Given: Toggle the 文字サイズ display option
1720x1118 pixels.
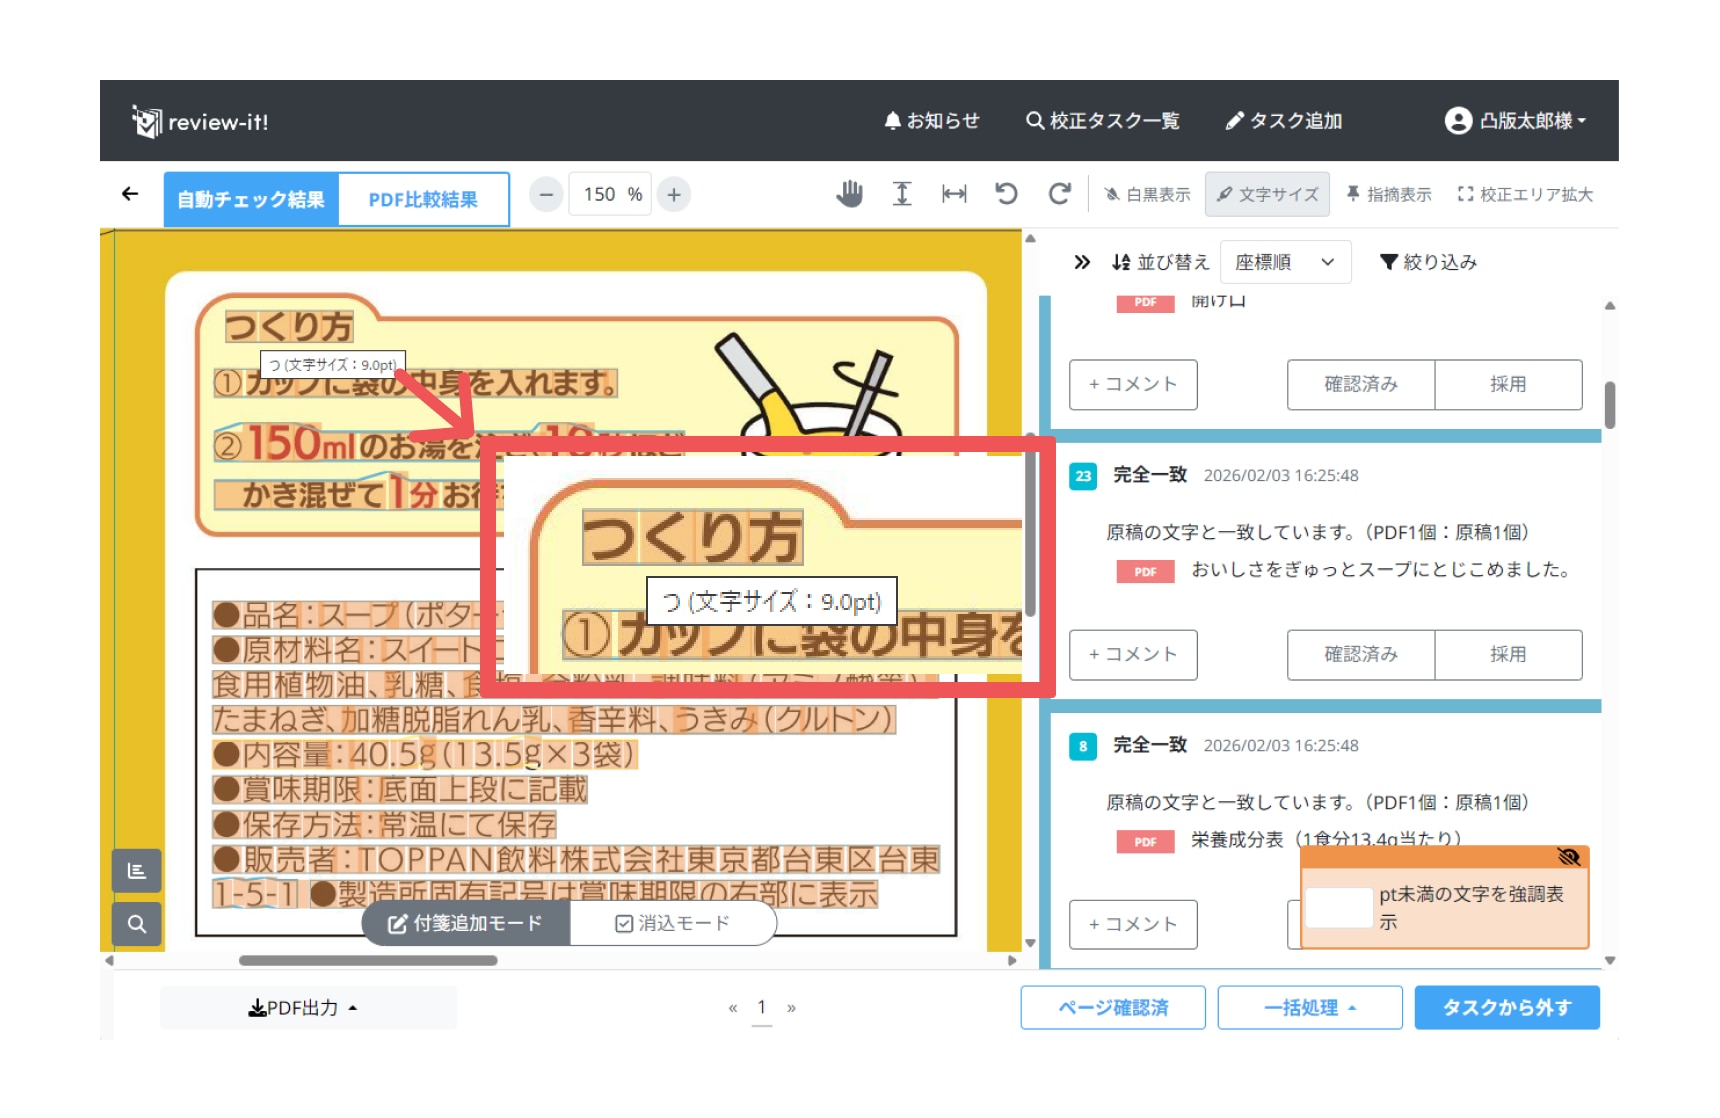Looking at the screenshot, I should [x=1267, y=194].
